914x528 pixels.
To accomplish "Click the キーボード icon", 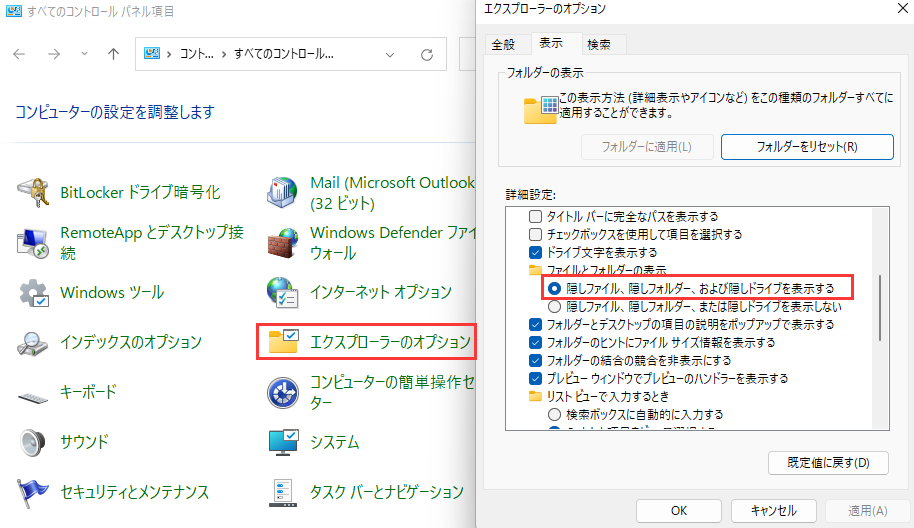I will (x=34, y=392).
